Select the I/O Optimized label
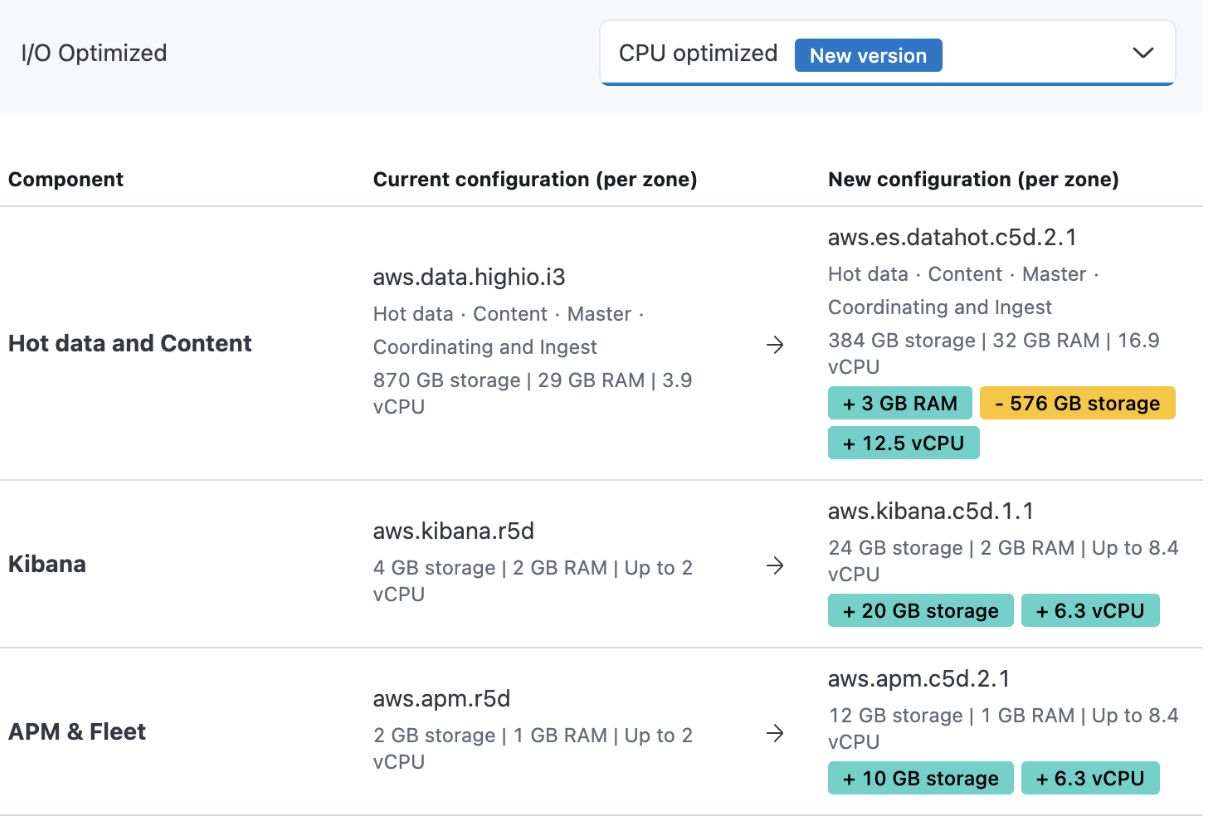This screenshot has height=824, width=1214. click(x=94, y=53)
